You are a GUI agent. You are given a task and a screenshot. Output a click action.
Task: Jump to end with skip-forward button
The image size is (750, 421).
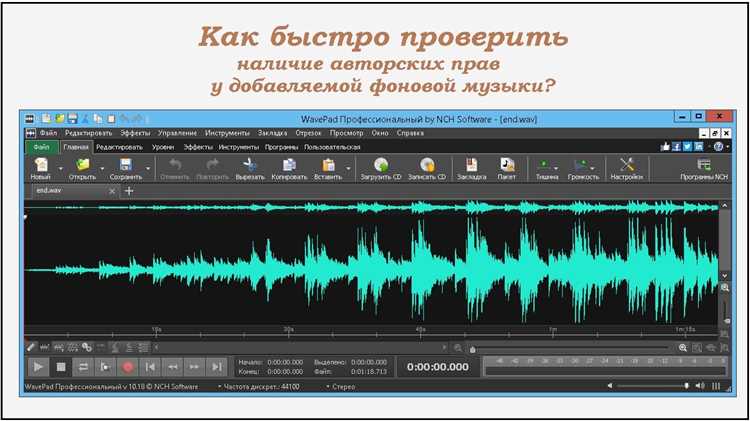tap(217, 367)
